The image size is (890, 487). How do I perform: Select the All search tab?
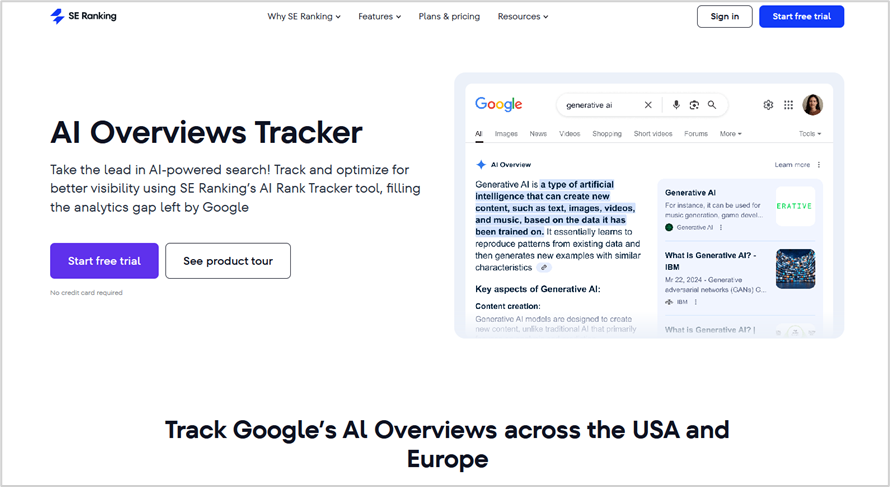[x=478, y=134]
